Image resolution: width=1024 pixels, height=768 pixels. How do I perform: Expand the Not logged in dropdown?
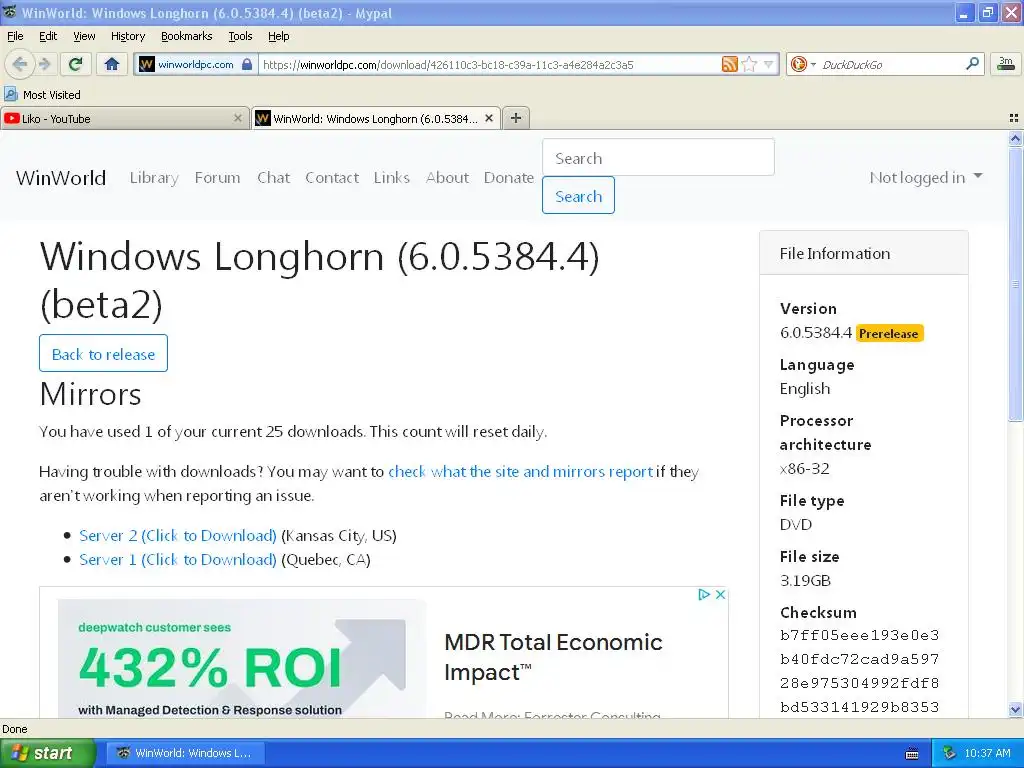[925, 178]
